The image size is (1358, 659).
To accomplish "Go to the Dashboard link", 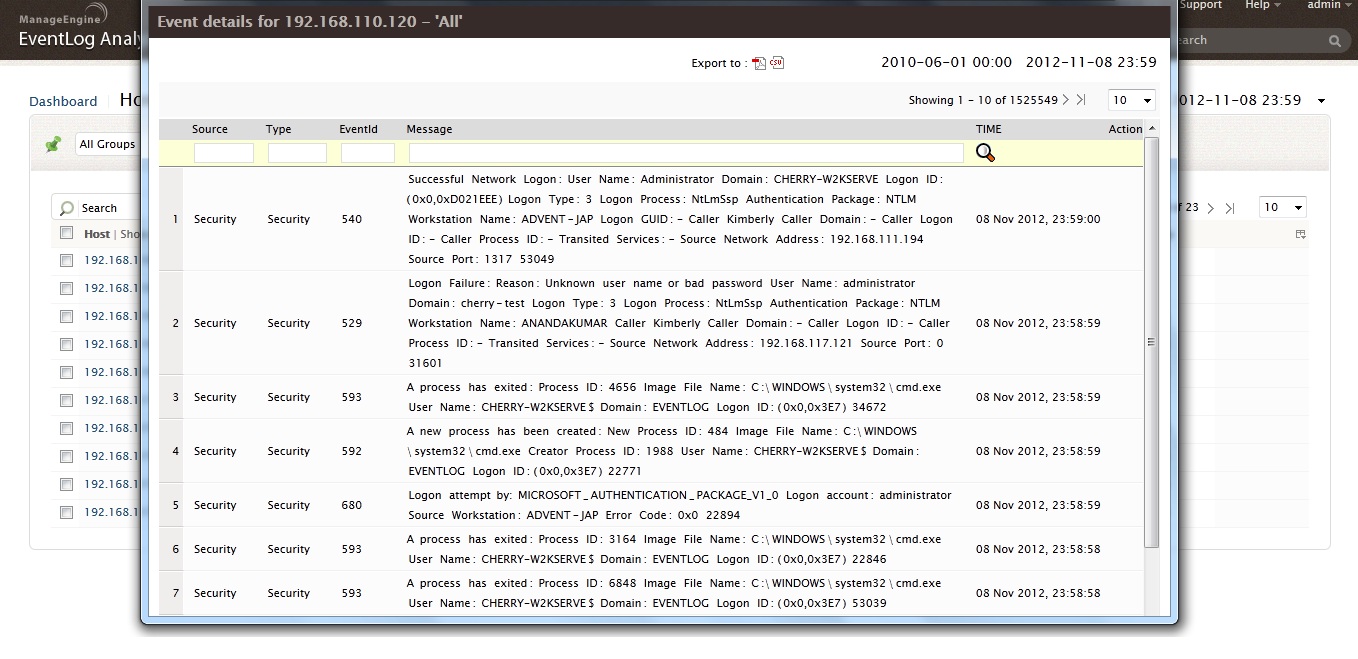I will pyautogui.click(x=63, y=101).
